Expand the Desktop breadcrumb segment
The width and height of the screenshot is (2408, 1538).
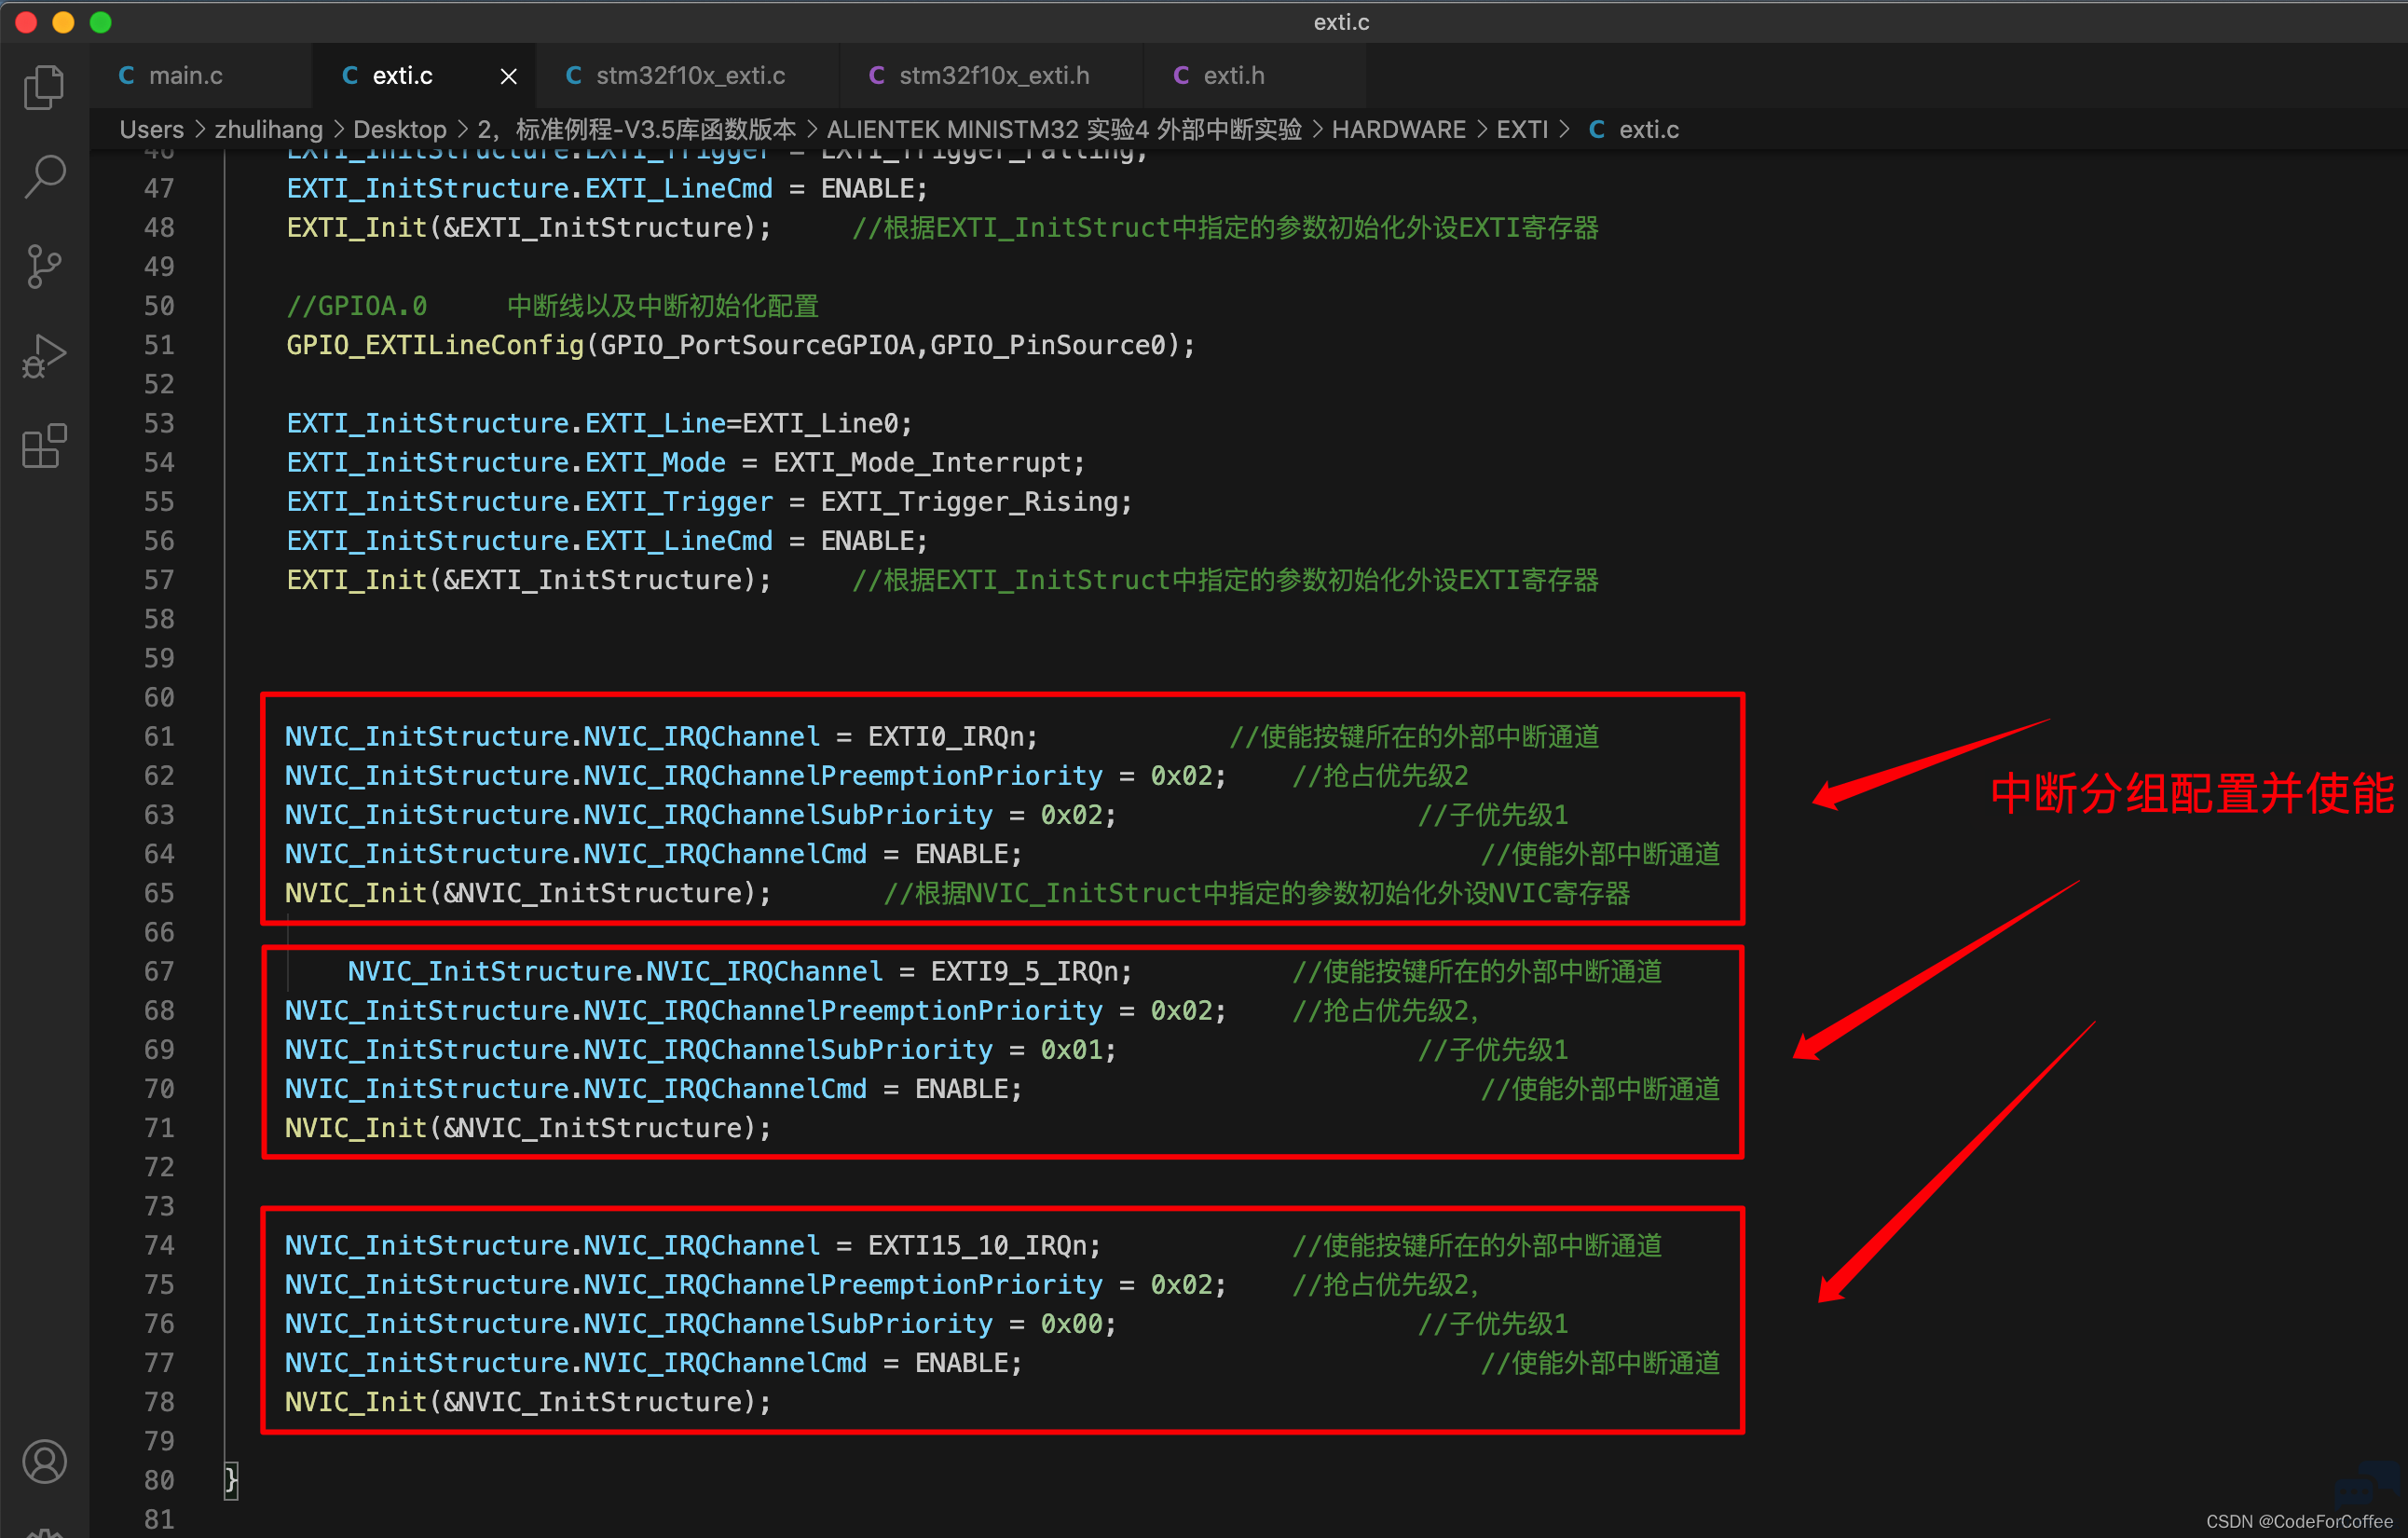click(399, 129)
